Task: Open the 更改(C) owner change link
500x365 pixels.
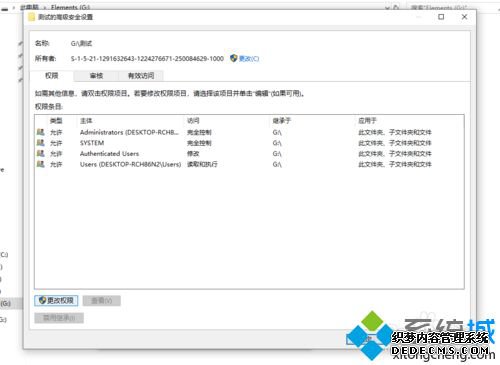Action: 249,59
